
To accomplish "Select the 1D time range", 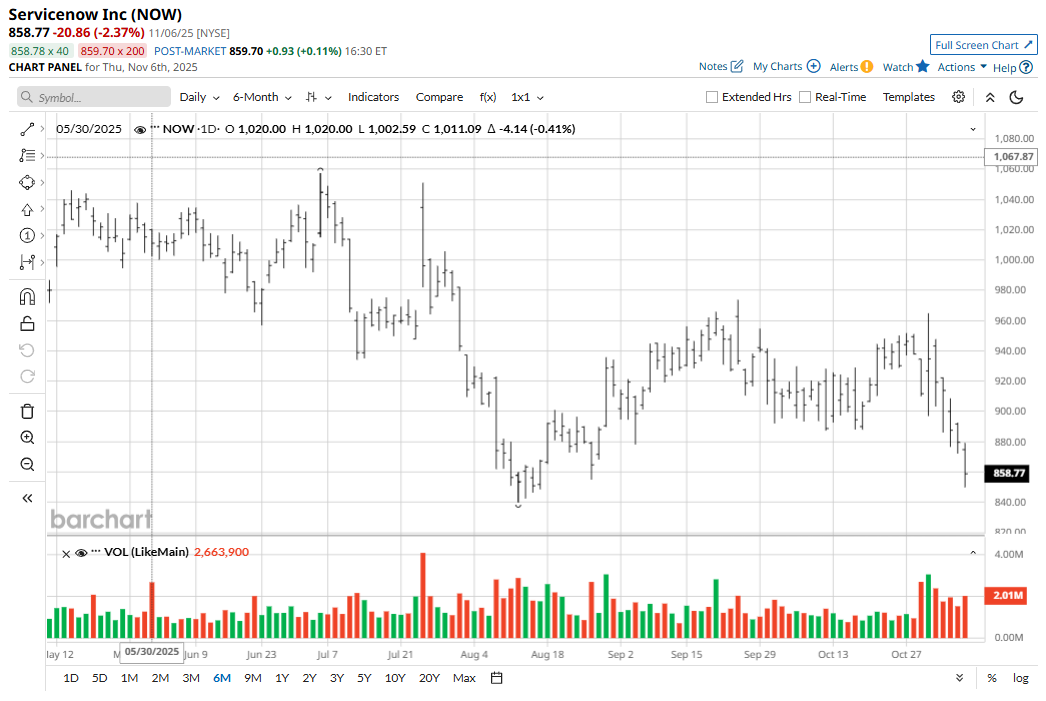I will click(x=71, y=678).
